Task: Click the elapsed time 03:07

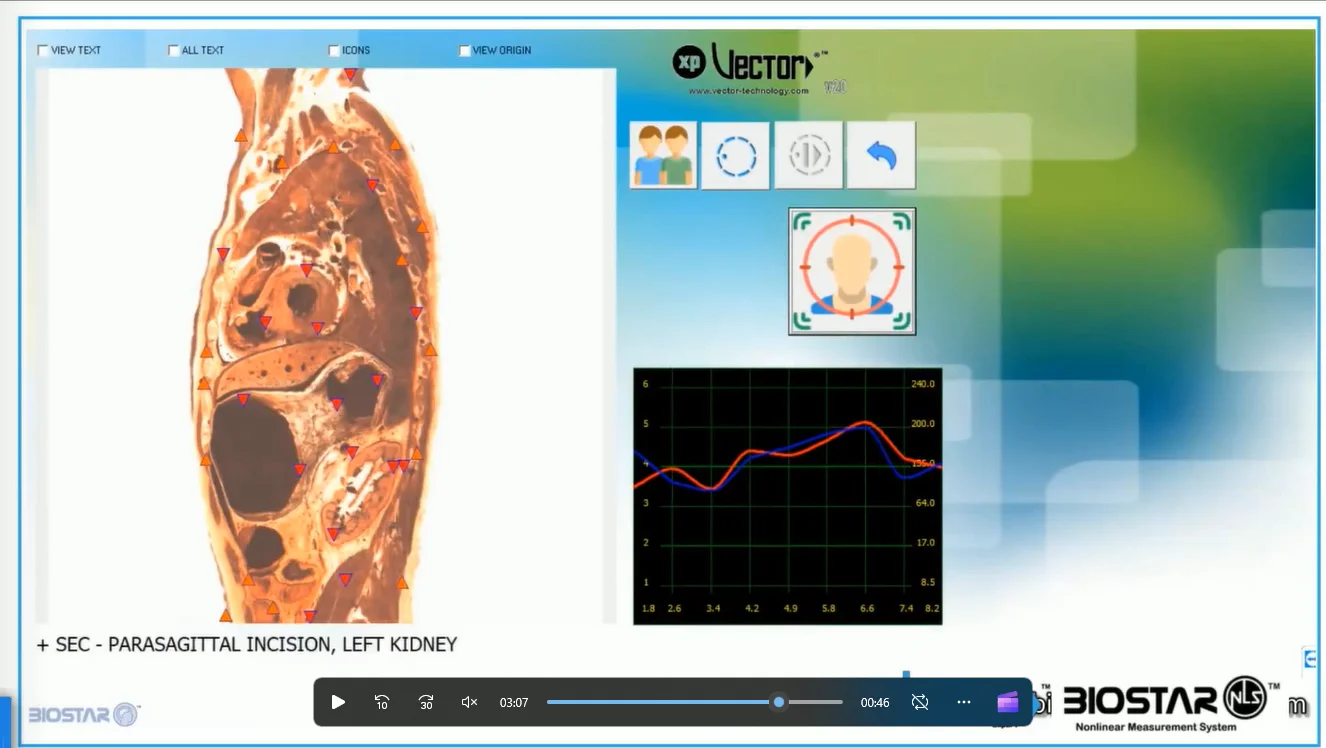Action: (x=514, y=703)
